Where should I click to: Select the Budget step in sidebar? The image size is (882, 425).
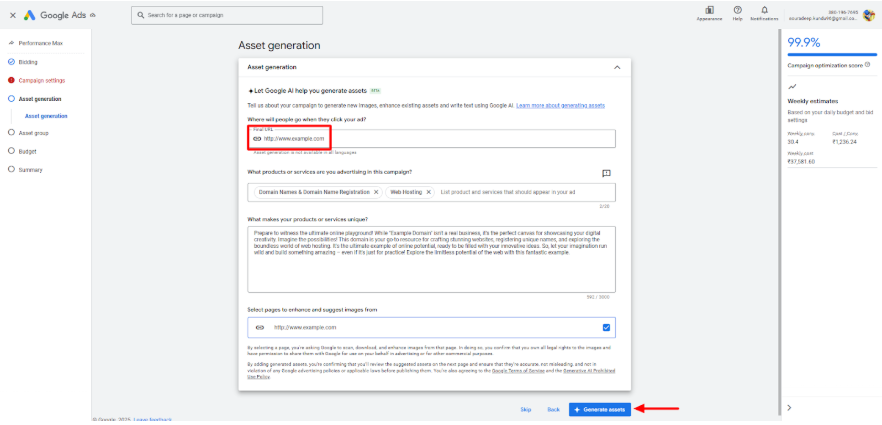coord(27,151)
